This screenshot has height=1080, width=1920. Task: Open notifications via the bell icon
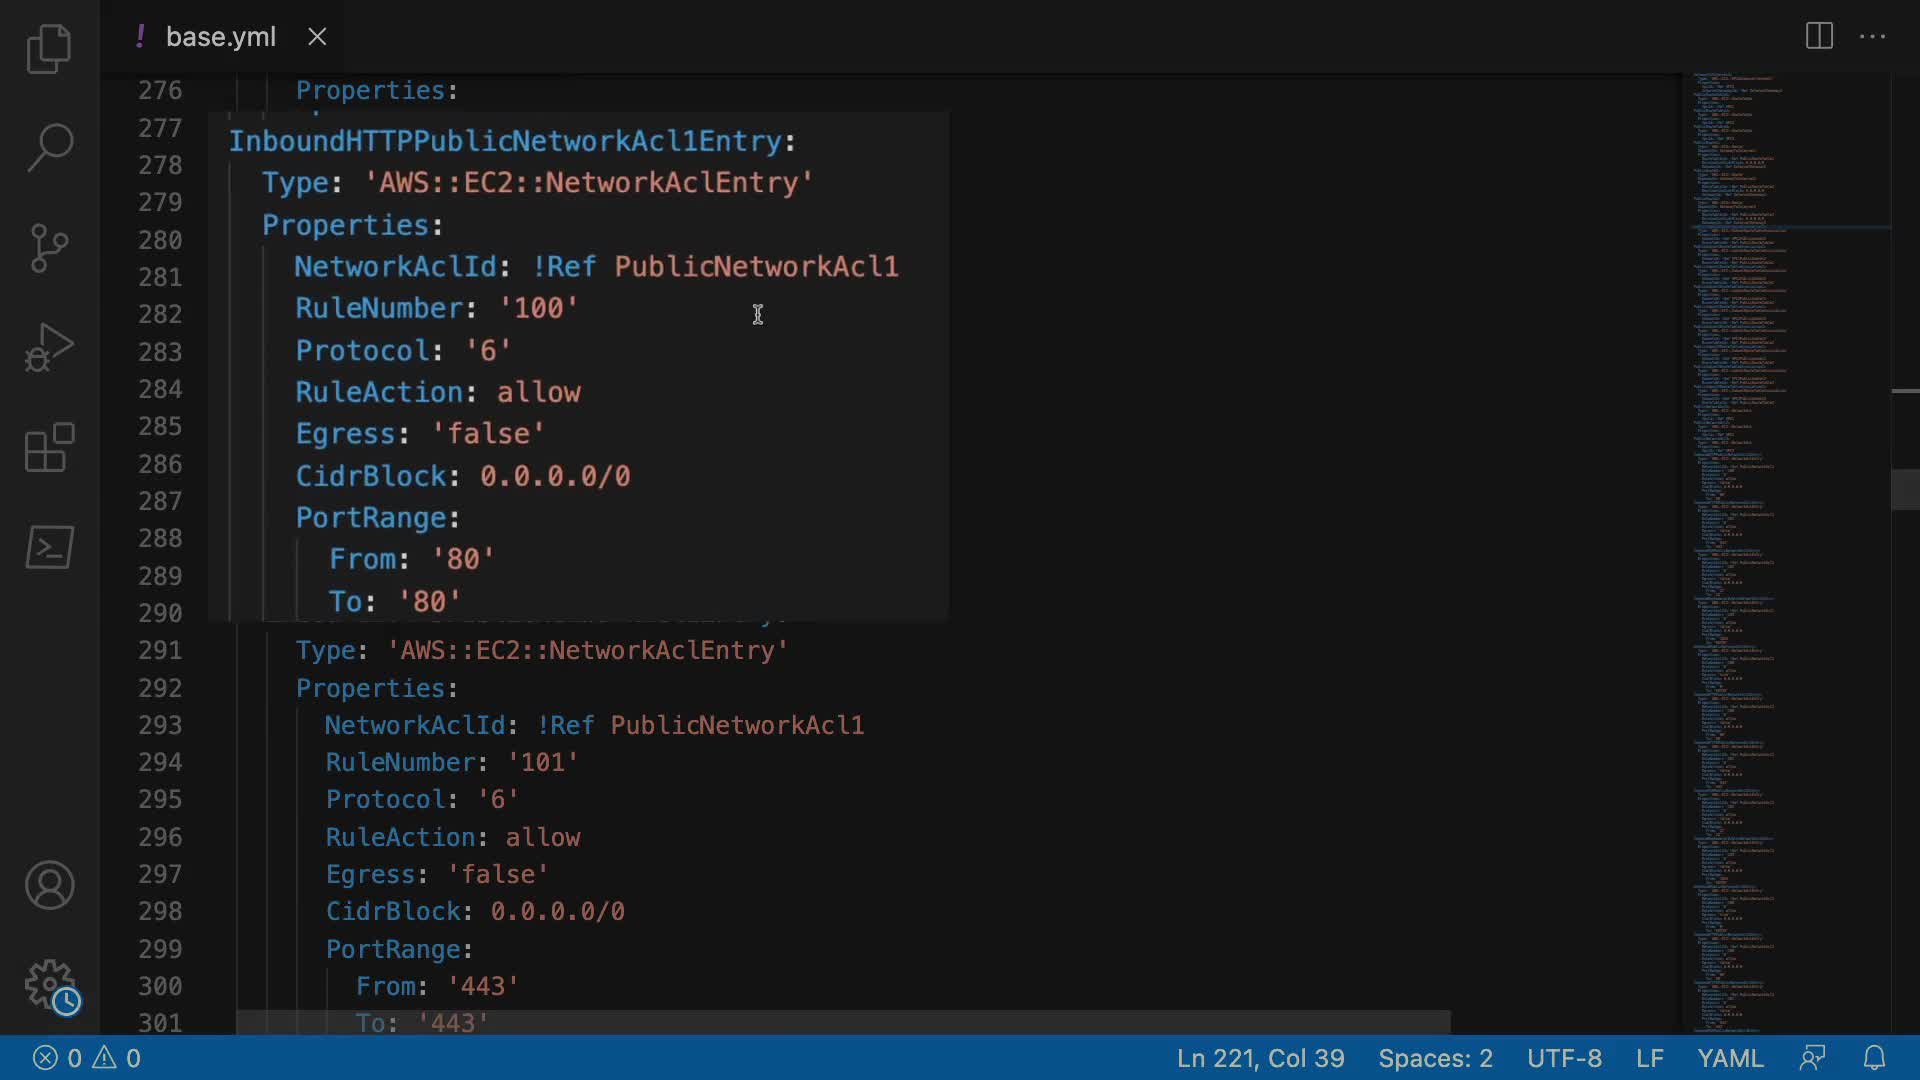1874,1058
